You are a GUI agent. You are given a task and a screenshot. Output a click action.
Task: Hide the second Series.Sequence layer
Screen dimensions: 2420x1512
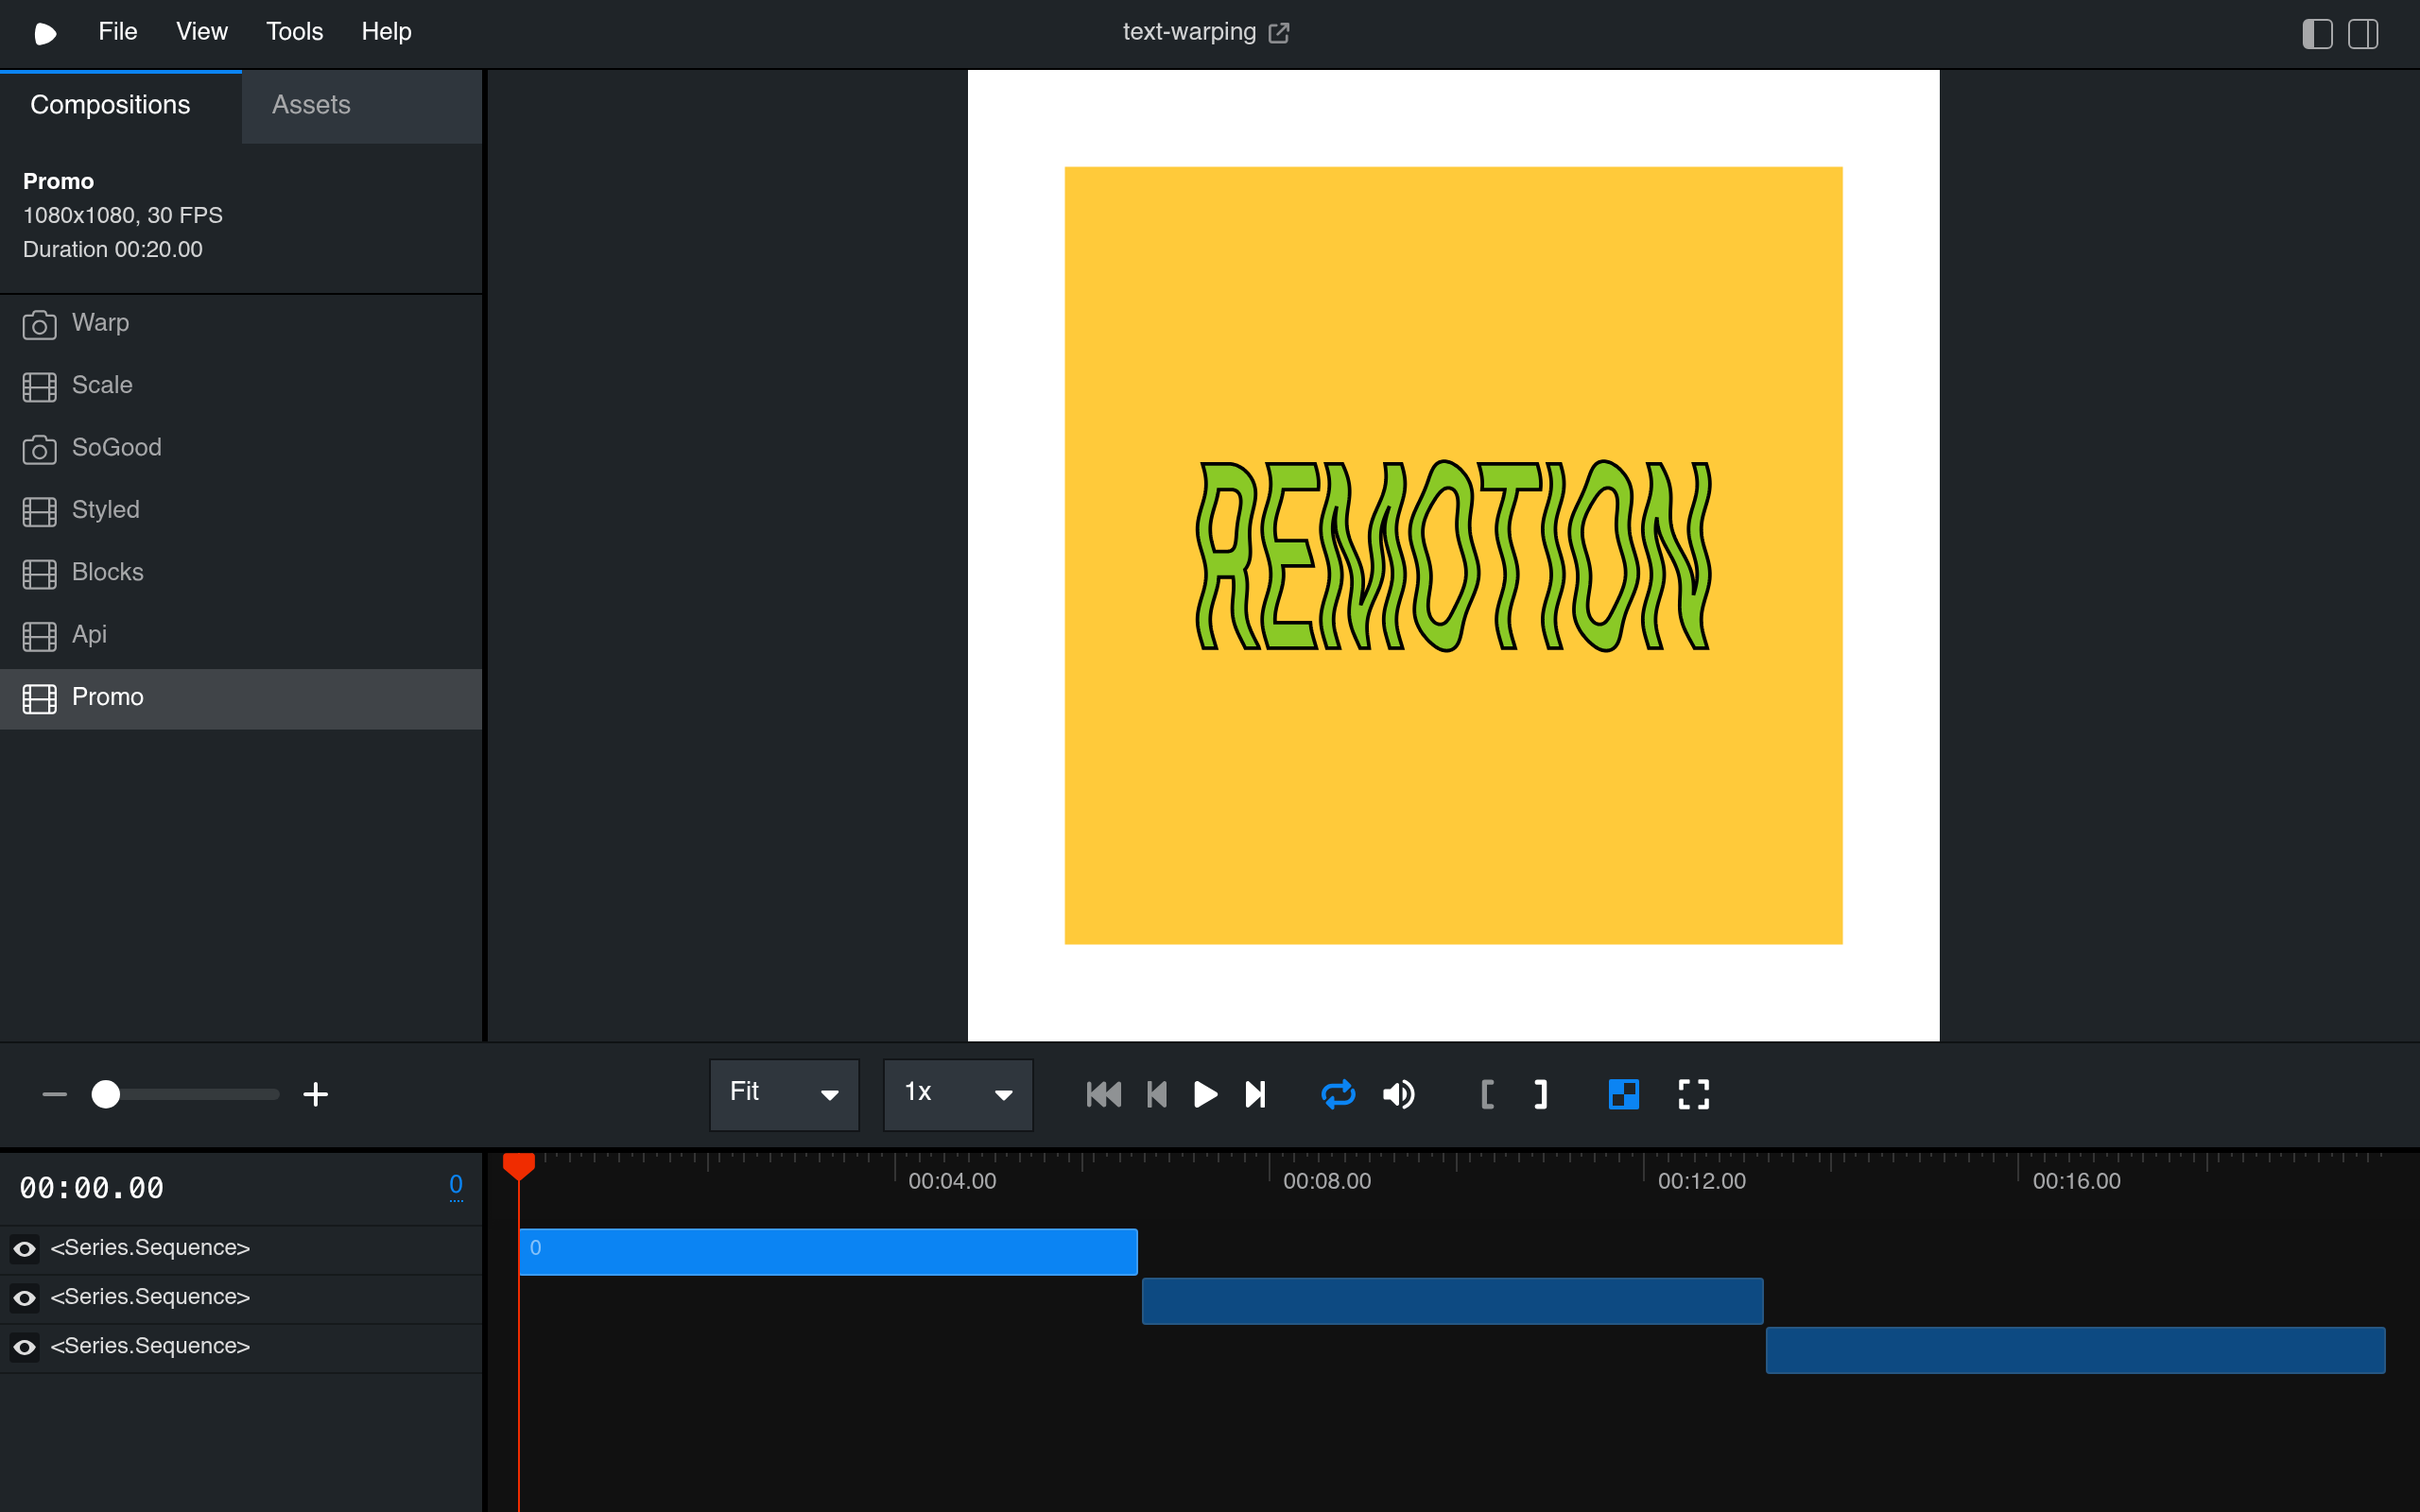point(25,1298)
